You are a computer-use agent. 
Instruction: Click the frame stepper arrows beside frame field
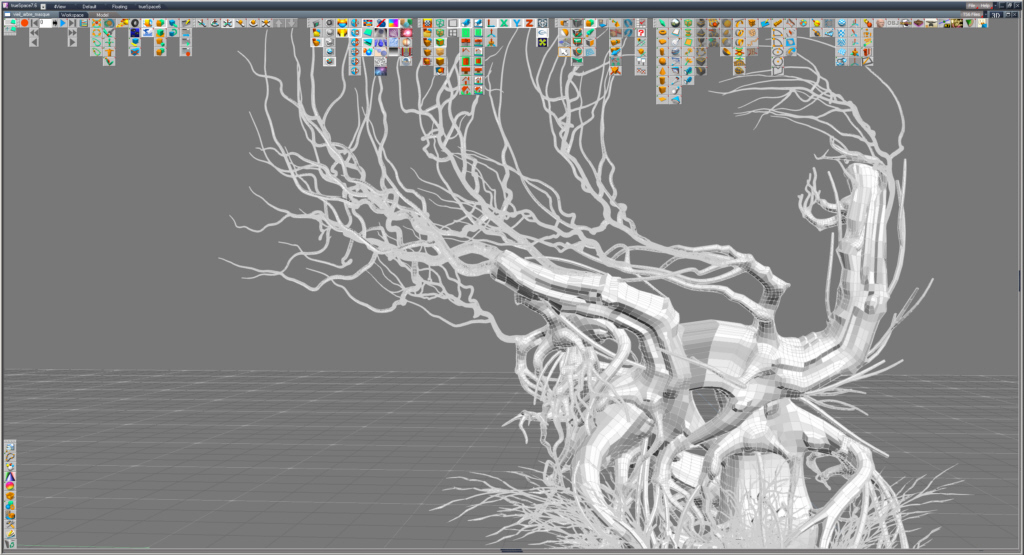point(55,23)
